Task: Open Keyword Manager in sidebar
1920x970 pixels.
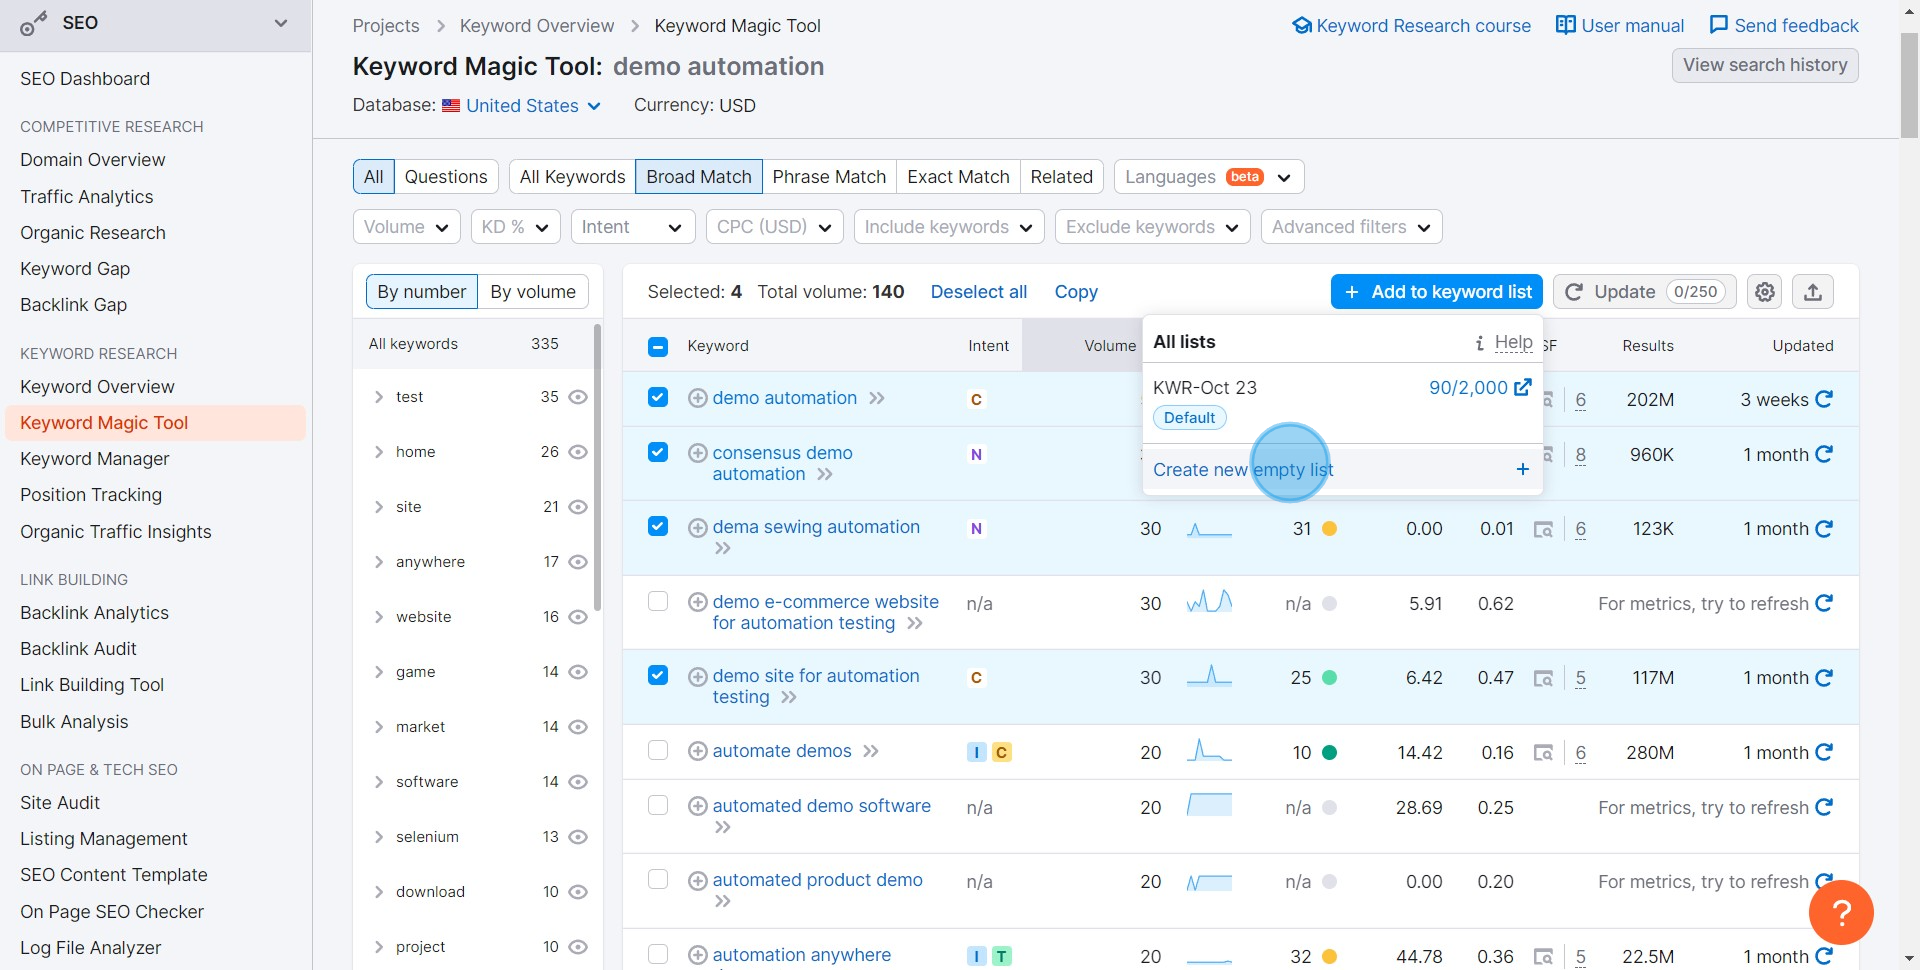Action: [95, 459]
